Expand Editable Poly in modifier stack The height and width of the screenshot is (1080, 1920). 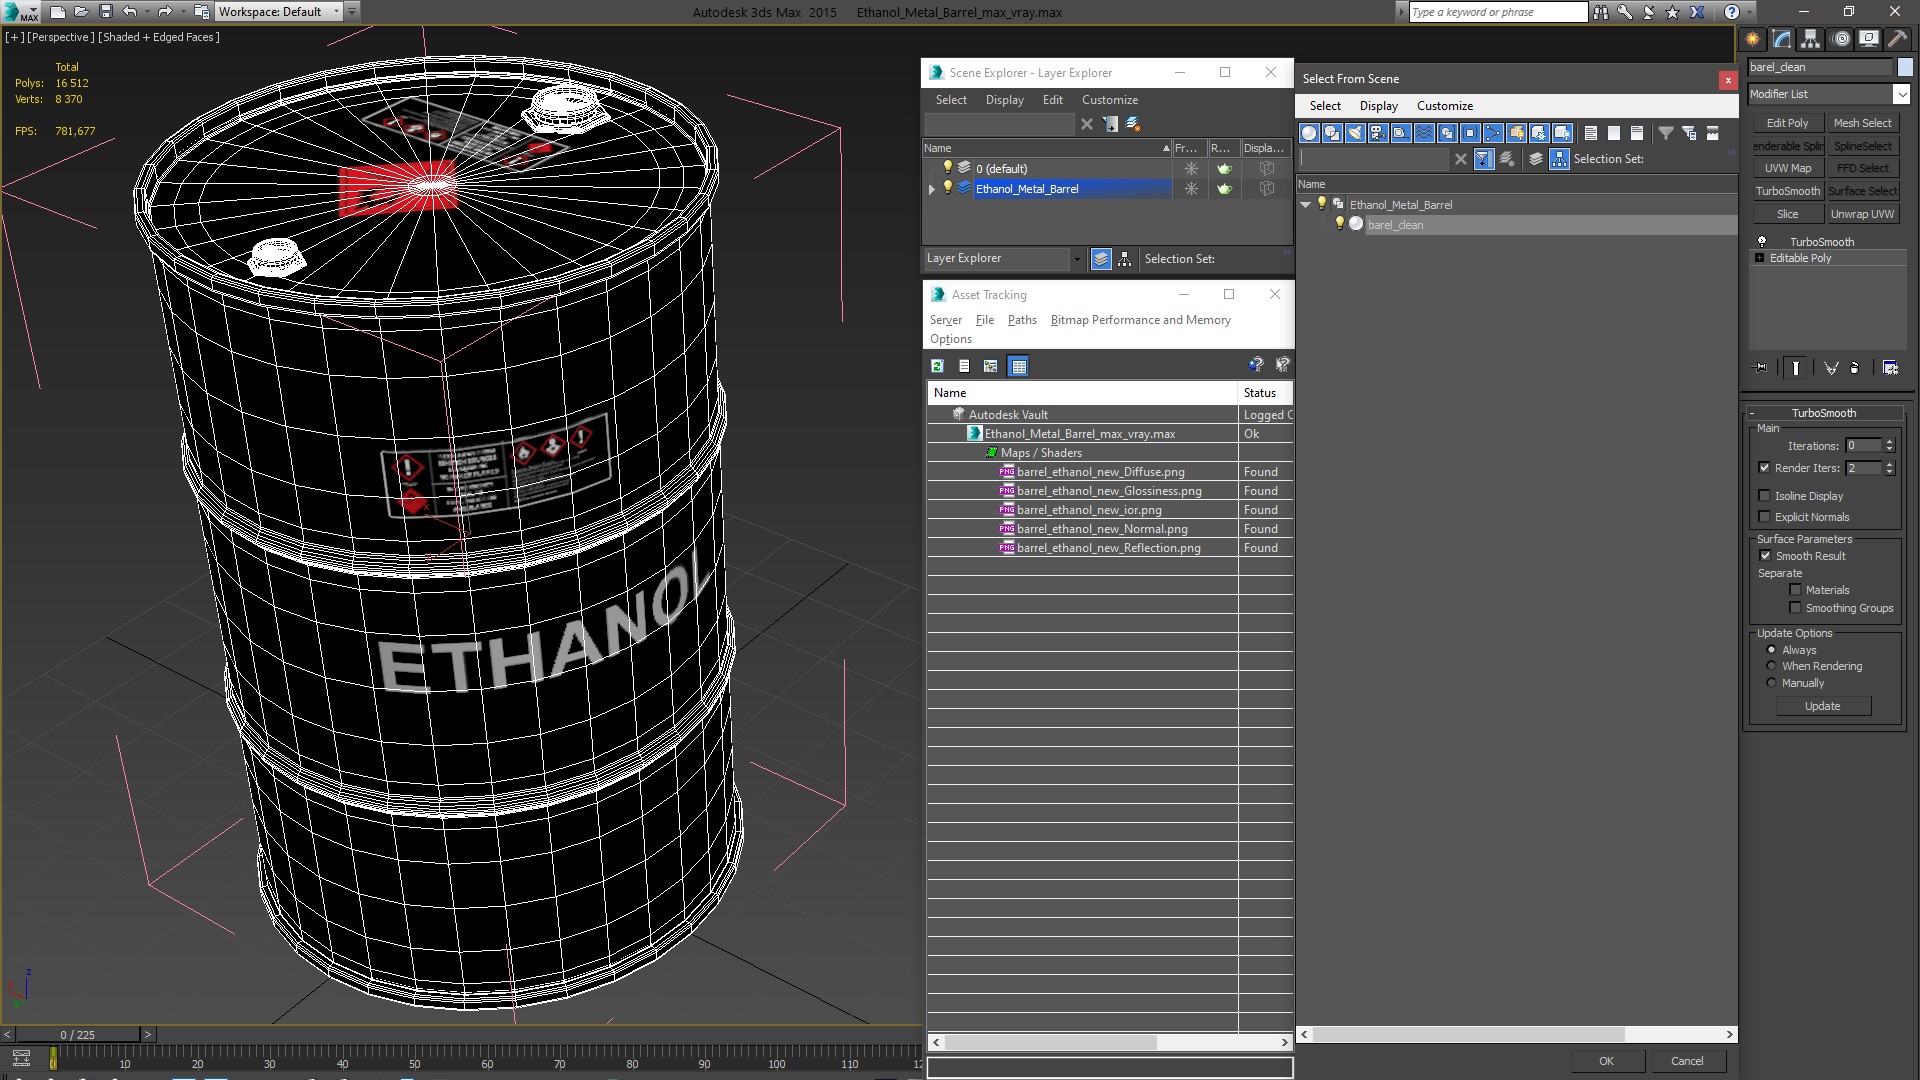click(x=1760, y=258)
